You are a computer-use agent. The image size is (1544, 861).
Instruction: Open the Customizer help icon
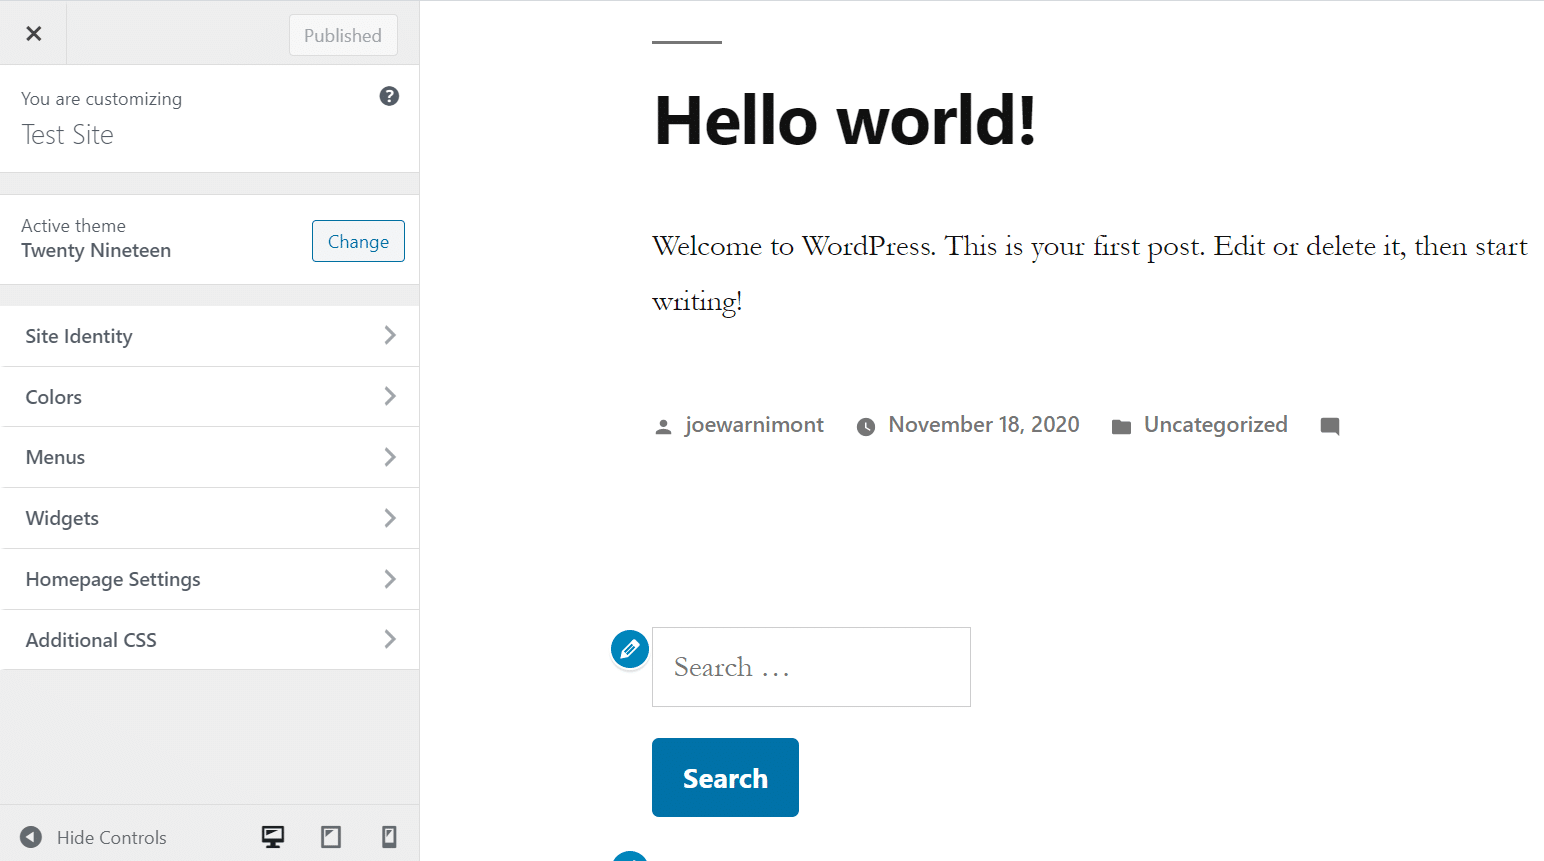pos(389,95)
